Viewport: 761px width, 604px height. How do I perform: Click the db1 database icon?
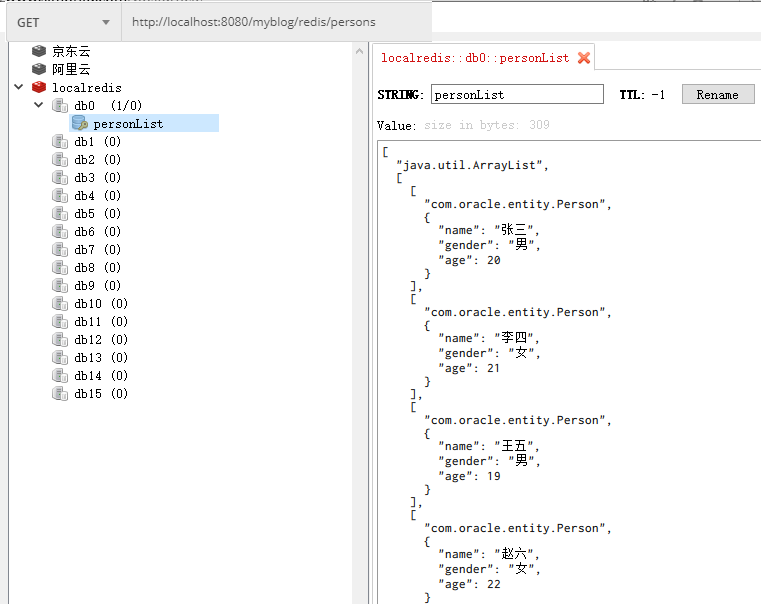click(x=60, y=142)
